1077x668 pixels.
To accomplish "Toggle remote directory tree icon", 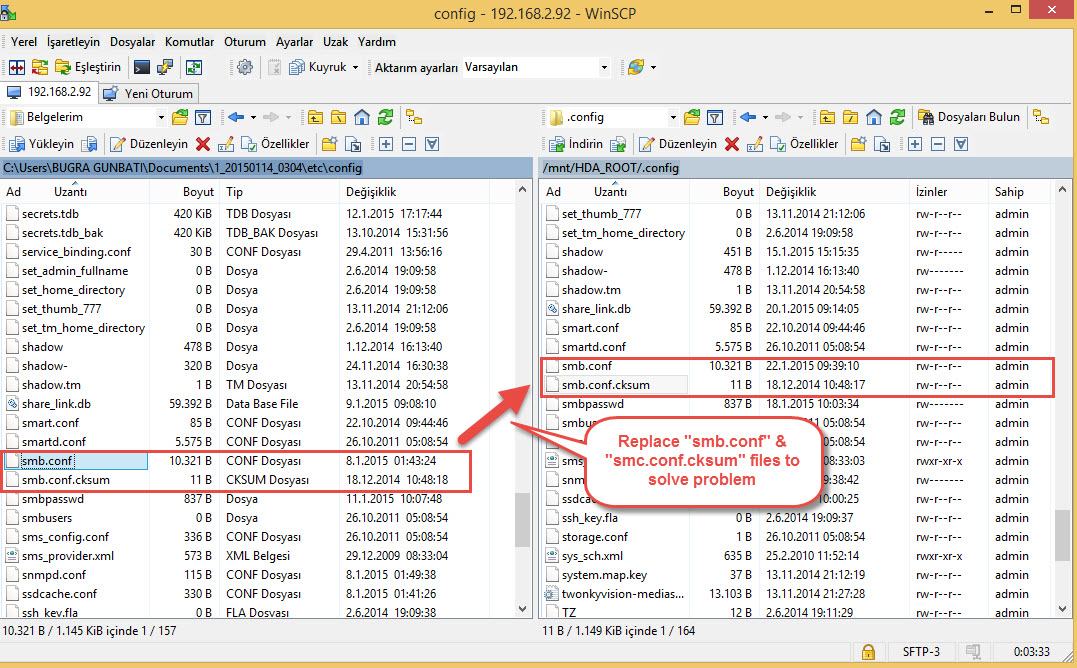I will 1041,117.
